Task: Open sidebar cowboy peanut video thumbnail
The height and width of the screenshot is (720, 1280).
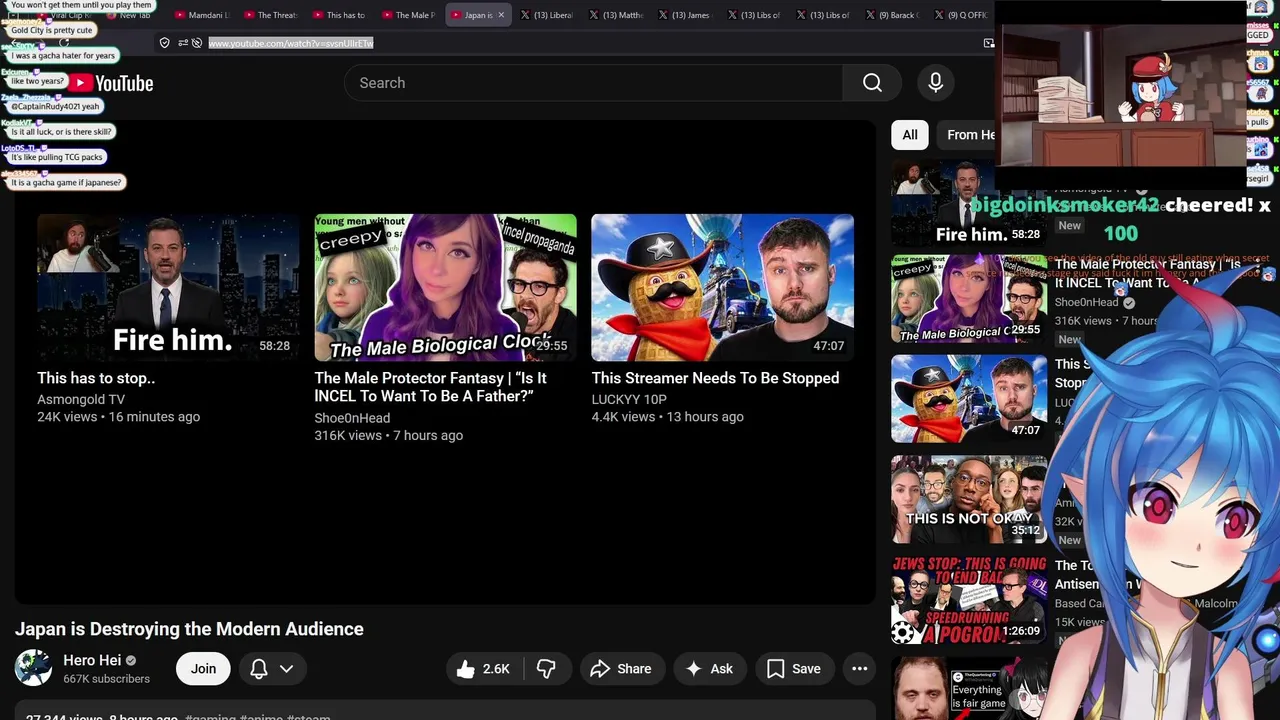Action: 969,399
